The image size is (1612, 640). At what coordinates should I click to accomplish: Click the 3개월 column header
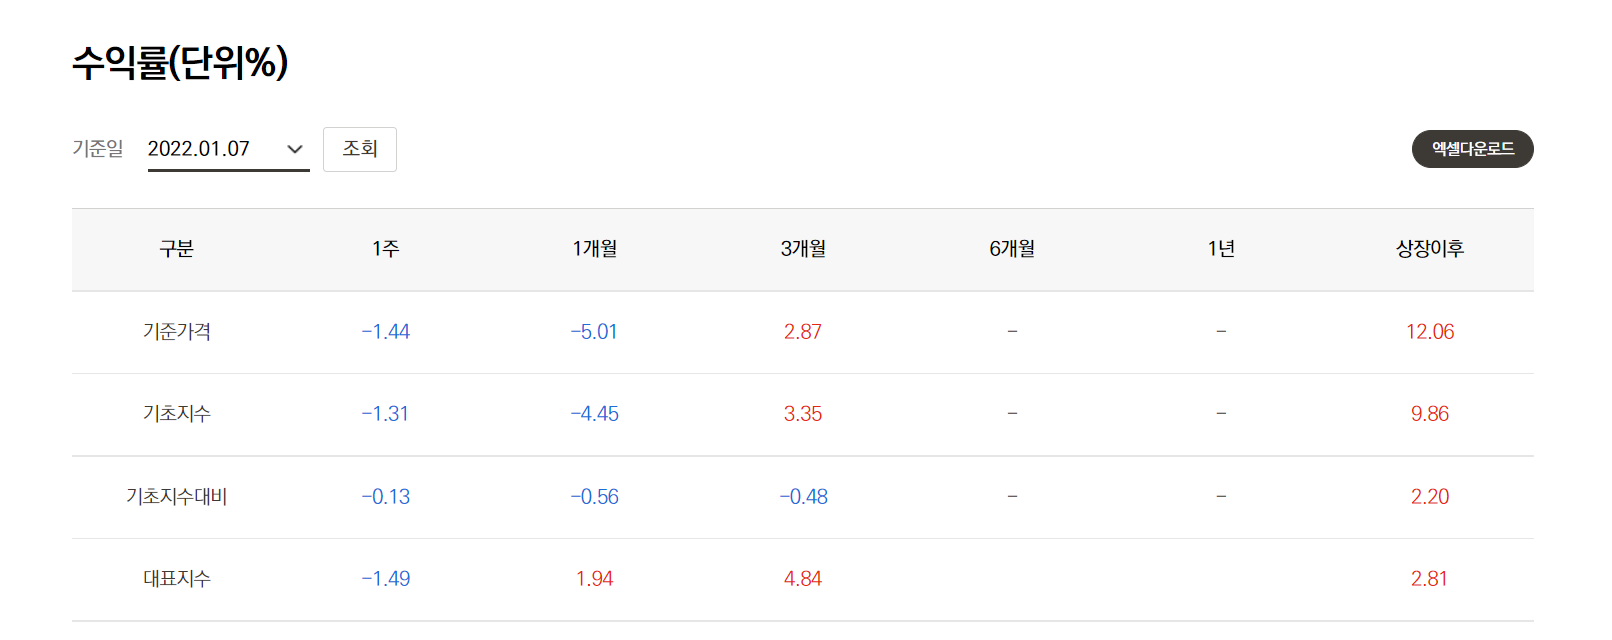pos(803,249)
